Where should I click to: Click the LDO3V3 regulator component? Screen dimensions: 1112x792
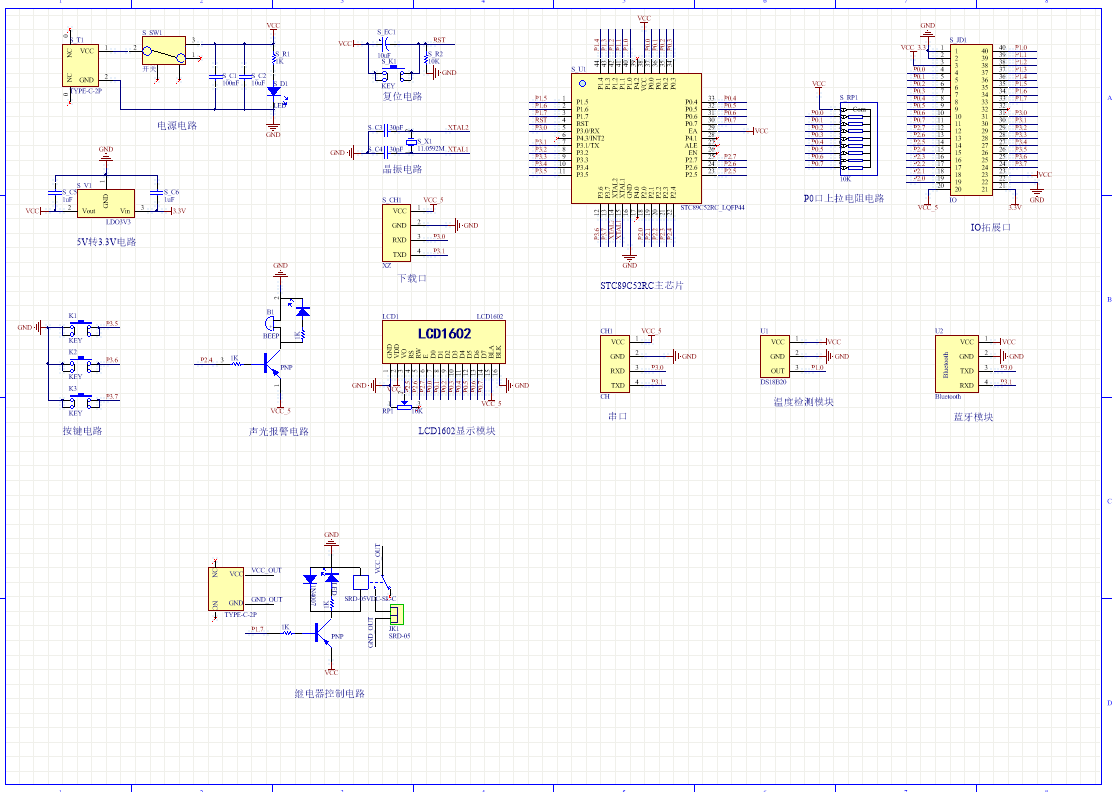(105, 204)
